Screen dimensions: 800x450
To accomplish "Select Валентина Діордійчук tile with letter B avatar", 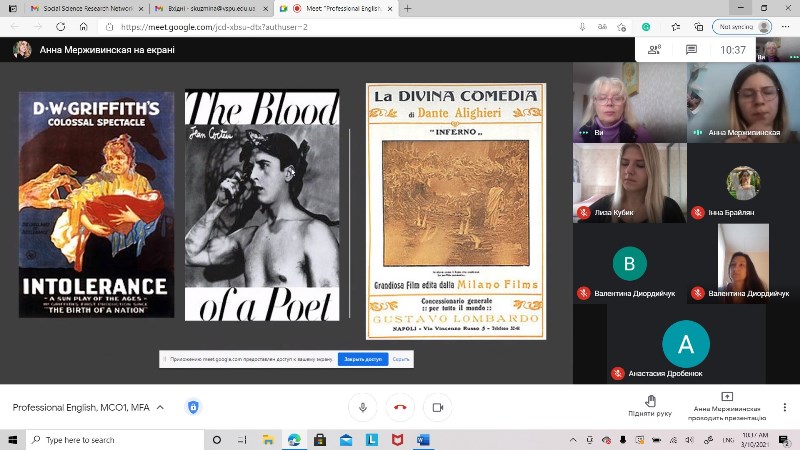I will pyautogui.click(x=630, y=264).
